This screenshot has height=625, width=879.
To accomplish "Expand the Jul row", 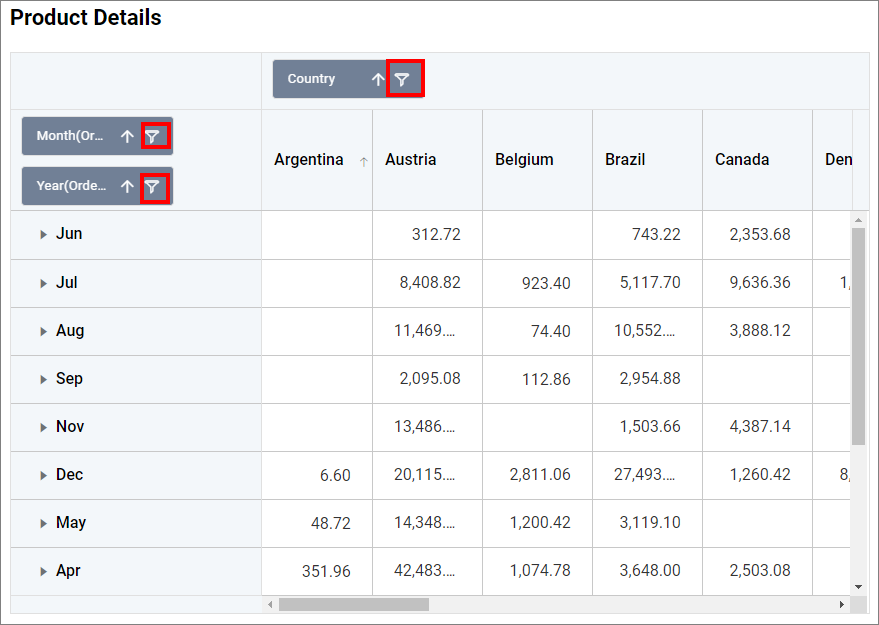I will pos(43,283).
